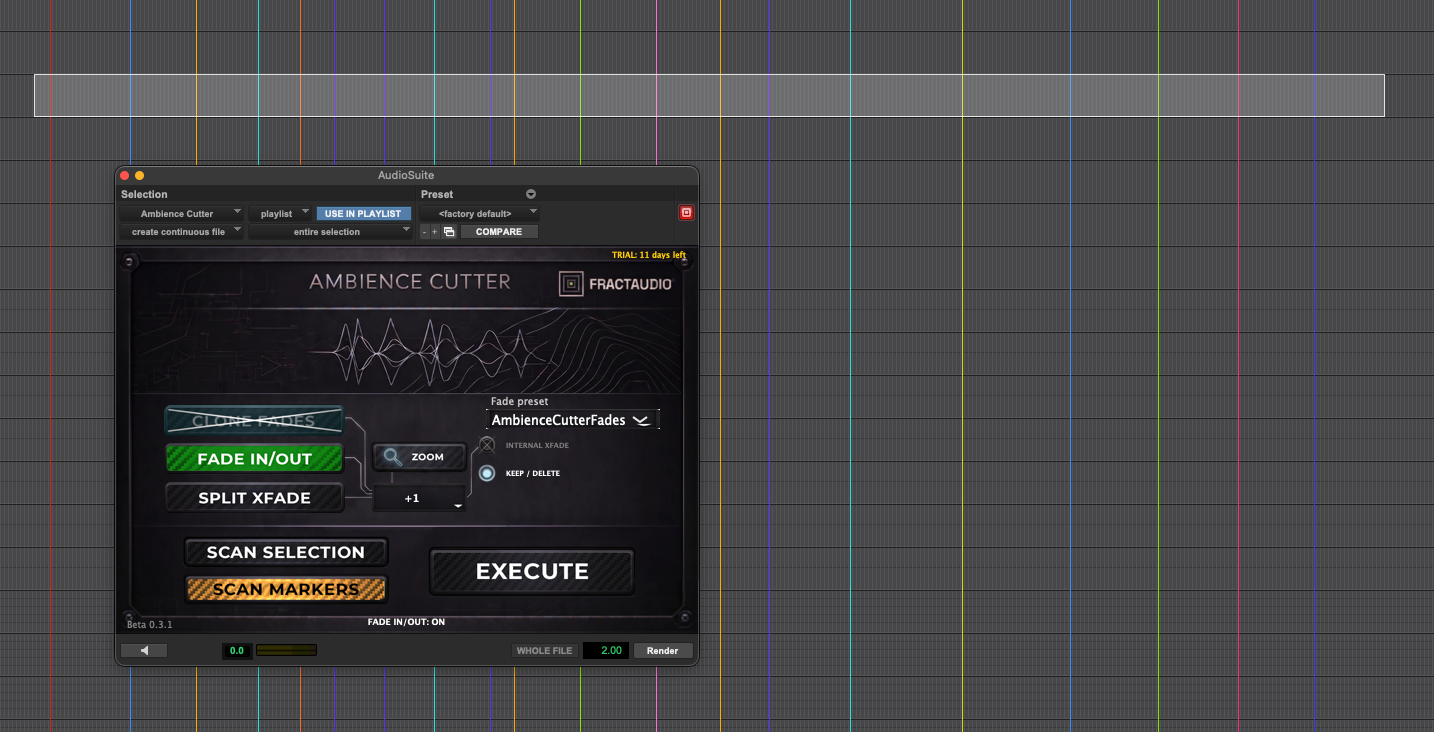Screen dimensions: 1434x732
Task: Click the TRIAL: 11 days left notice
Action: tap(649, 255)
